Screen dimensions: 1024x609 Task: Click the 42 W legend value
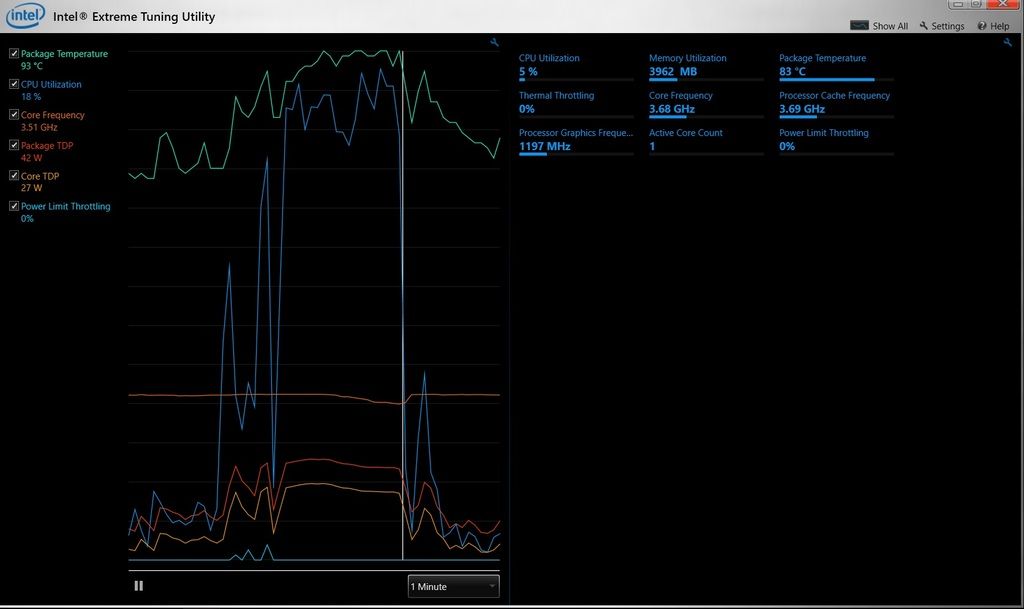pyautogui.click(x=31, y=158)
